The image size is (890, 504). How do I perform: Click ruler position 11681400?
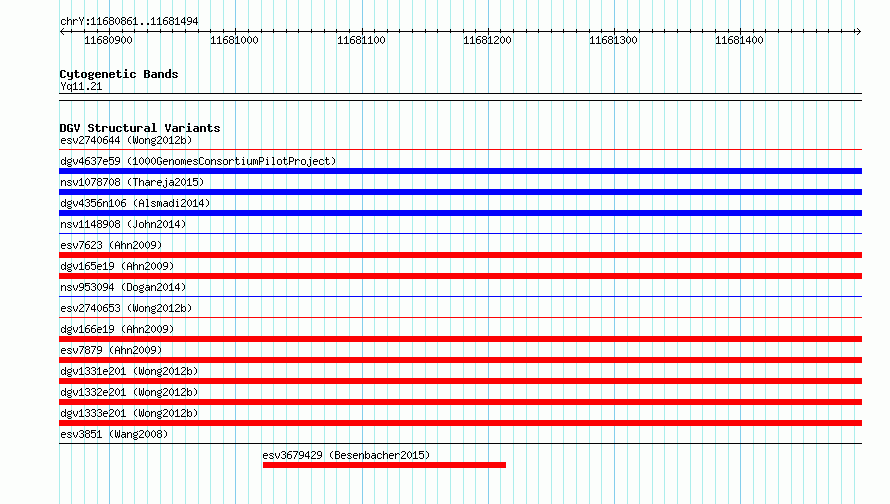tap(740, 40)
